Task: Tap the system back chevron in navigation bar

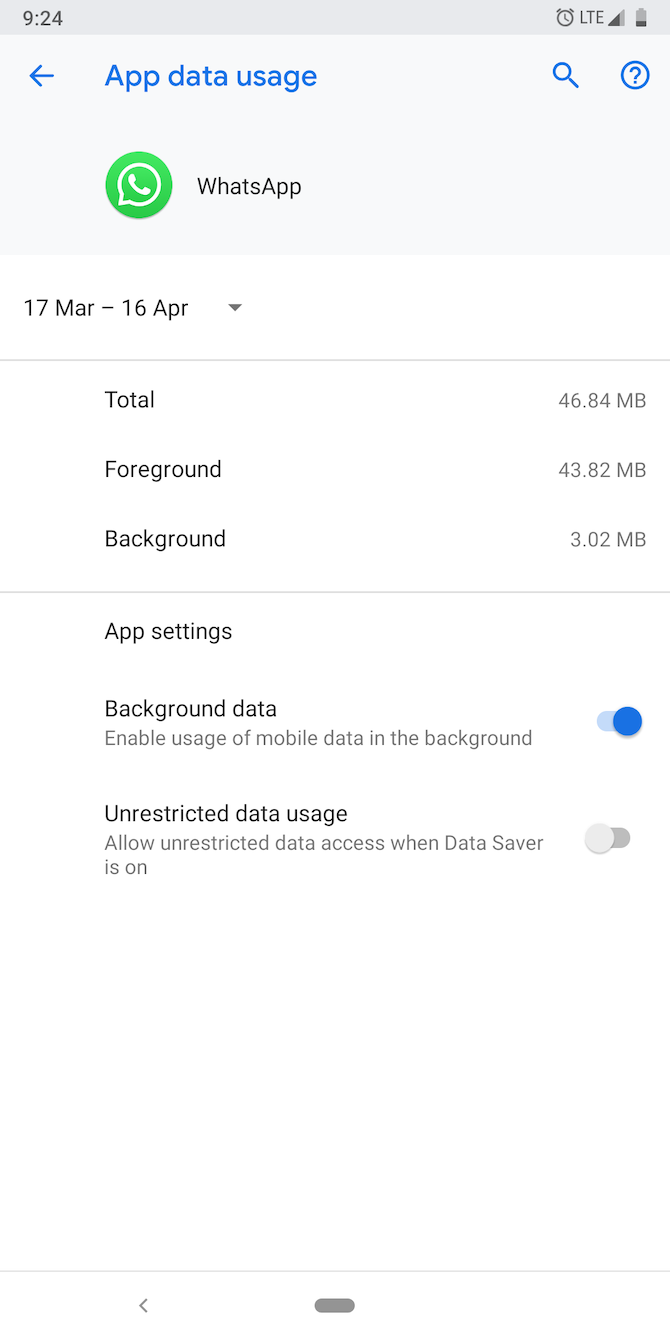Action: [x=143, y=1305]
